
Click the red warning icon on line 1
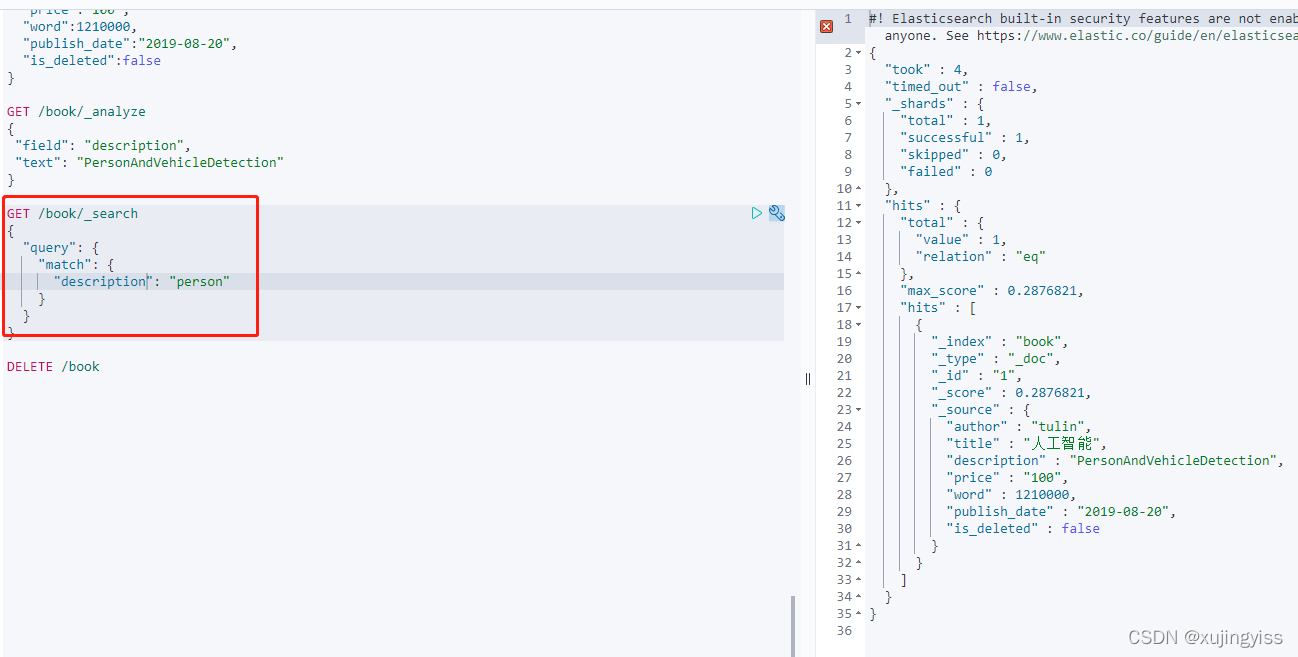[826, 26]
